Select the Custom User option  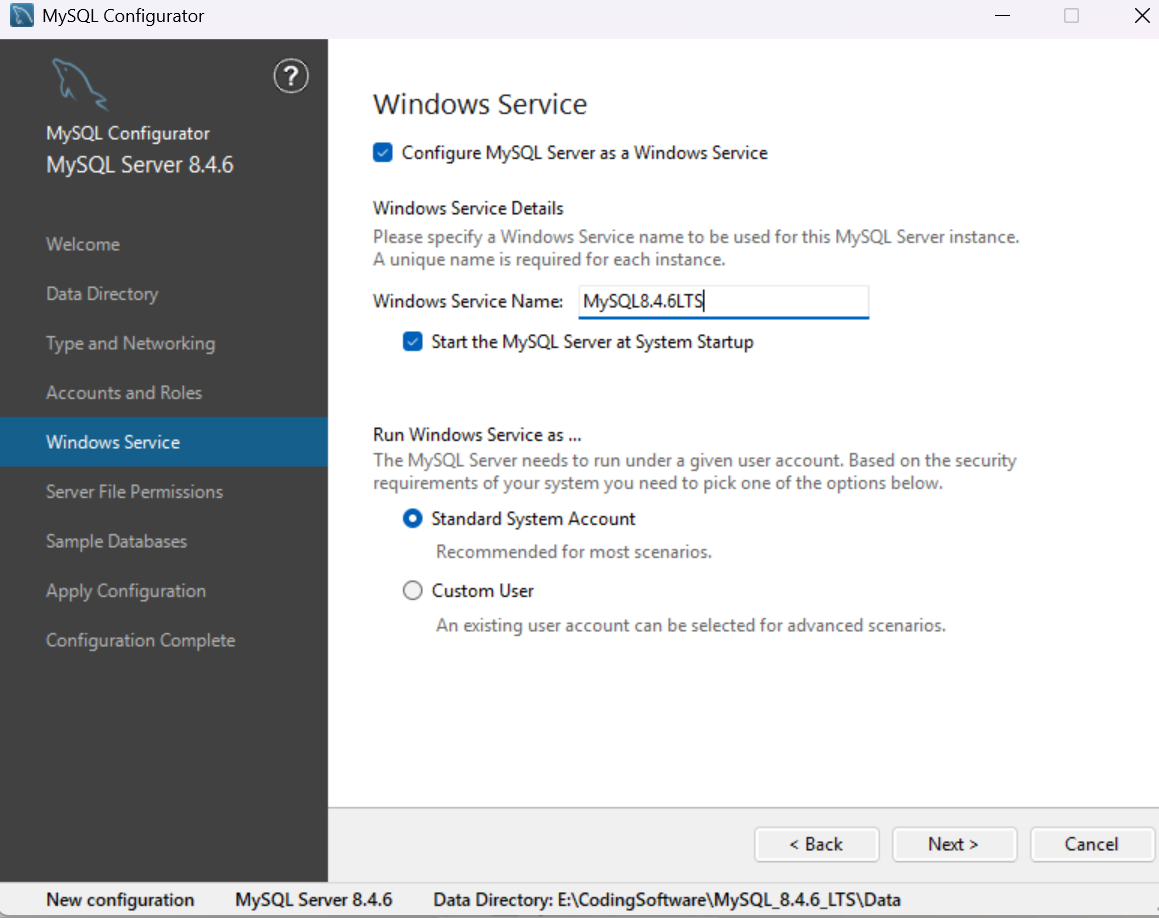point(412,590)
